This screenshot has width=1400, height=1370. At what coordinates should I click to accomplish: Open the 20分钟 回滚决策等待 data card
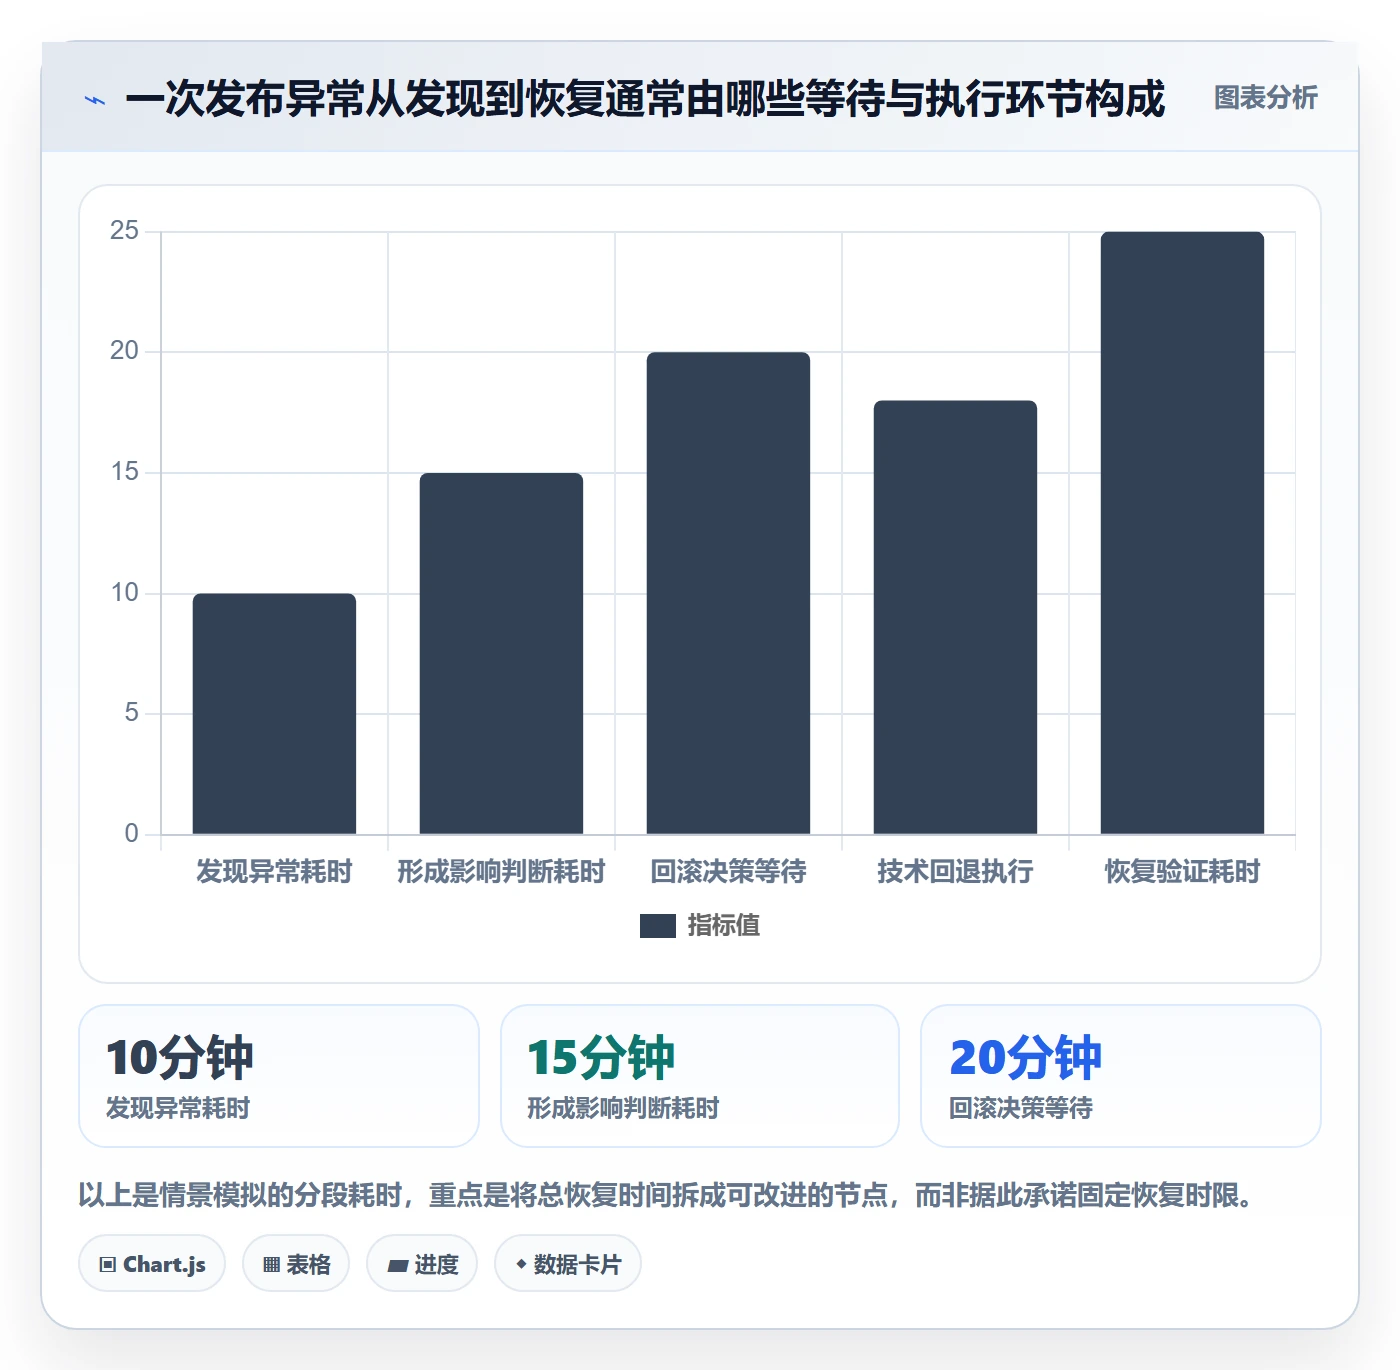pyautogui.click(x=1121, y=1076)
